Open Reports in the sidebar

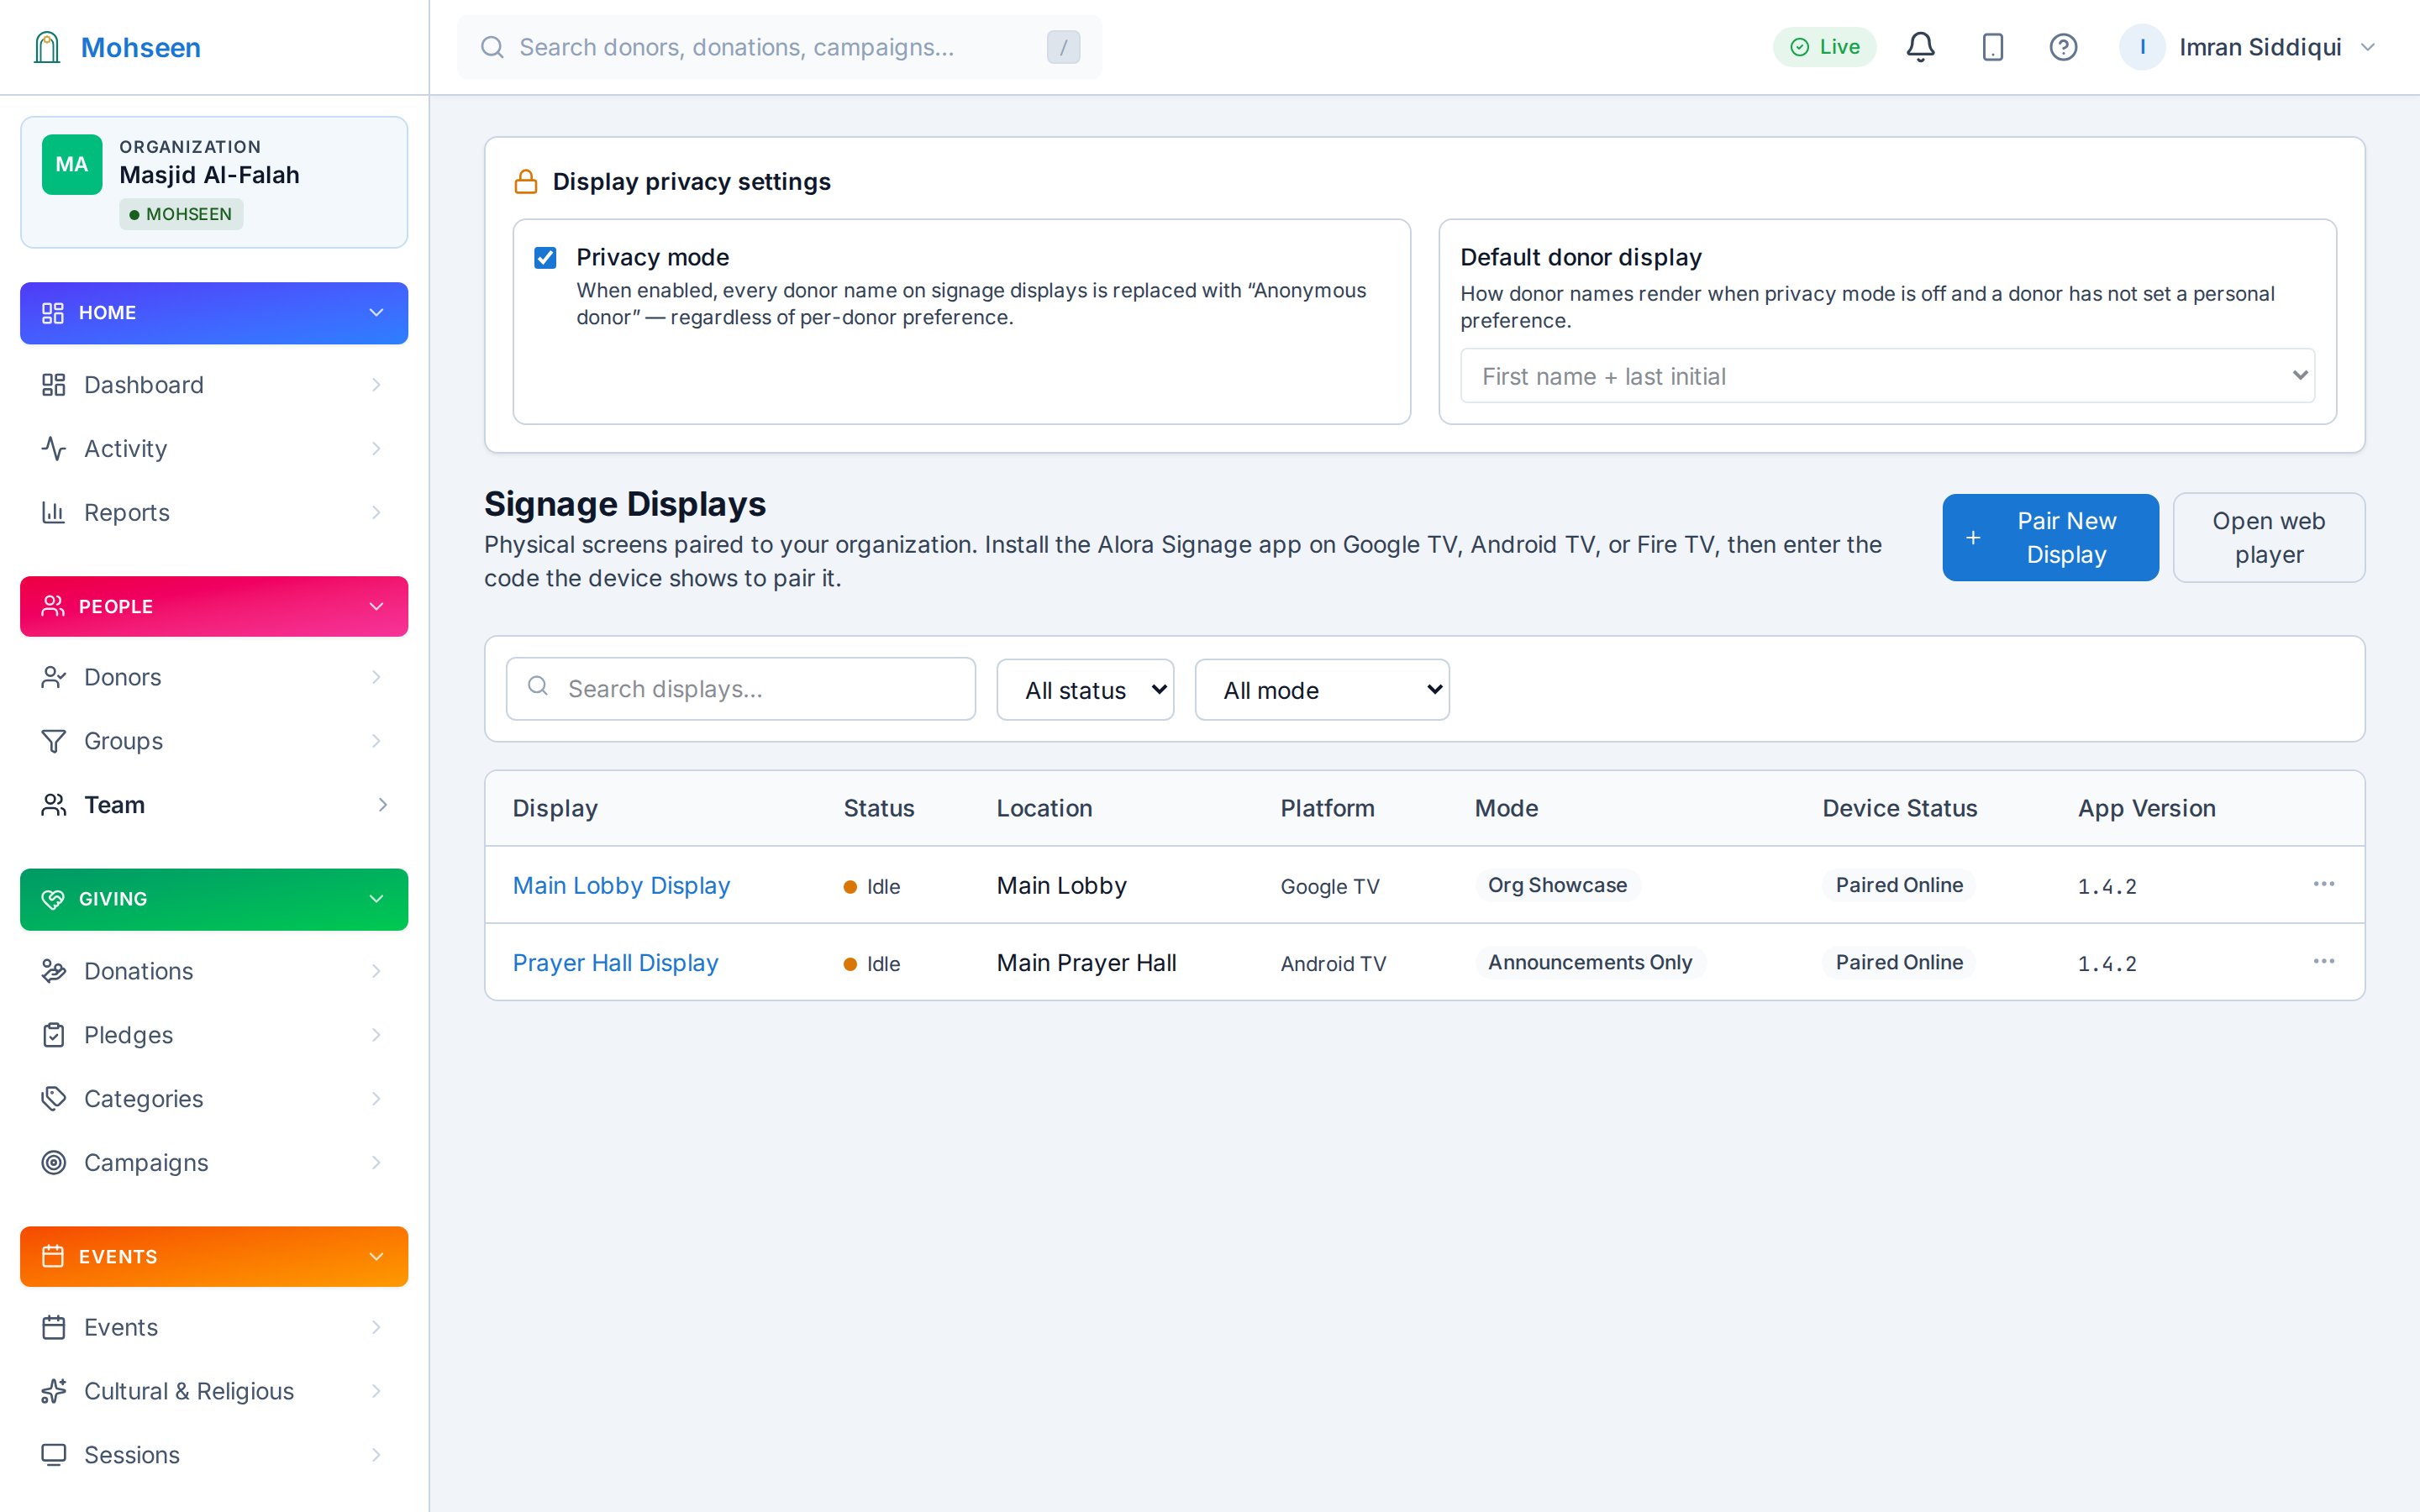[214, 513]
